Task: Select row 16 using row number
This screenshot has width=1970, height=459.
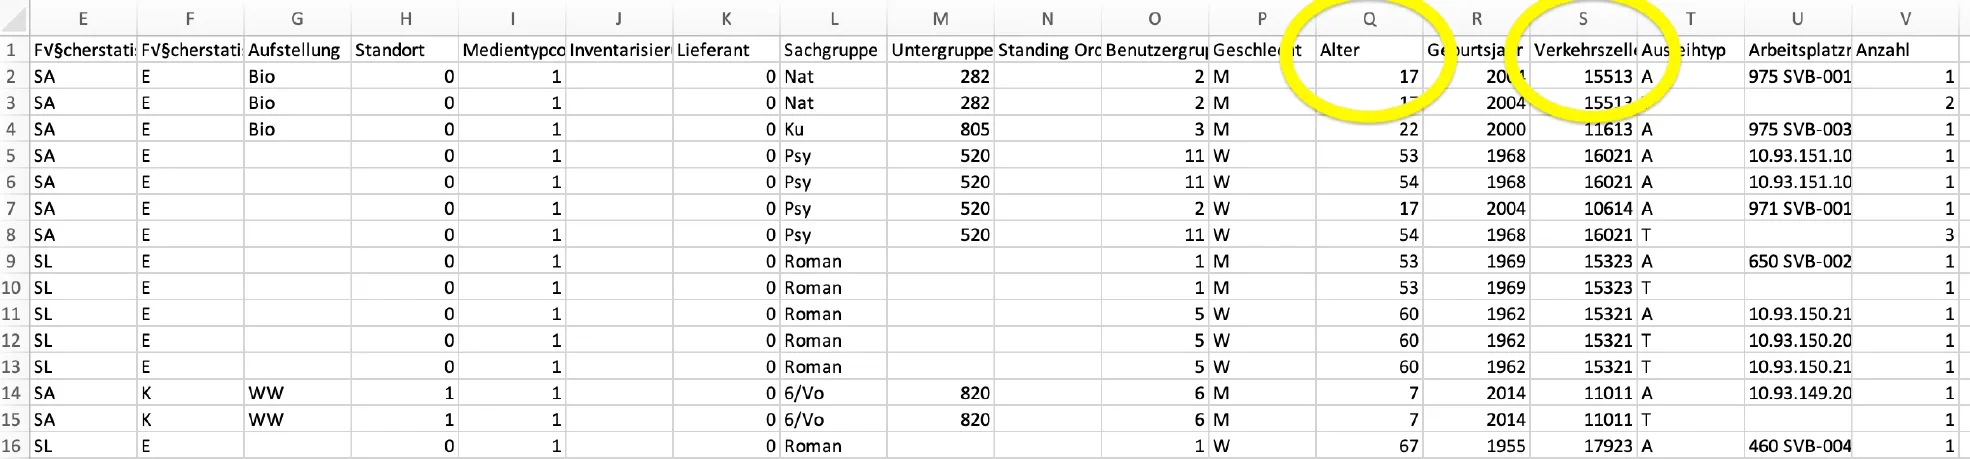Action: (x=12, y=446)
